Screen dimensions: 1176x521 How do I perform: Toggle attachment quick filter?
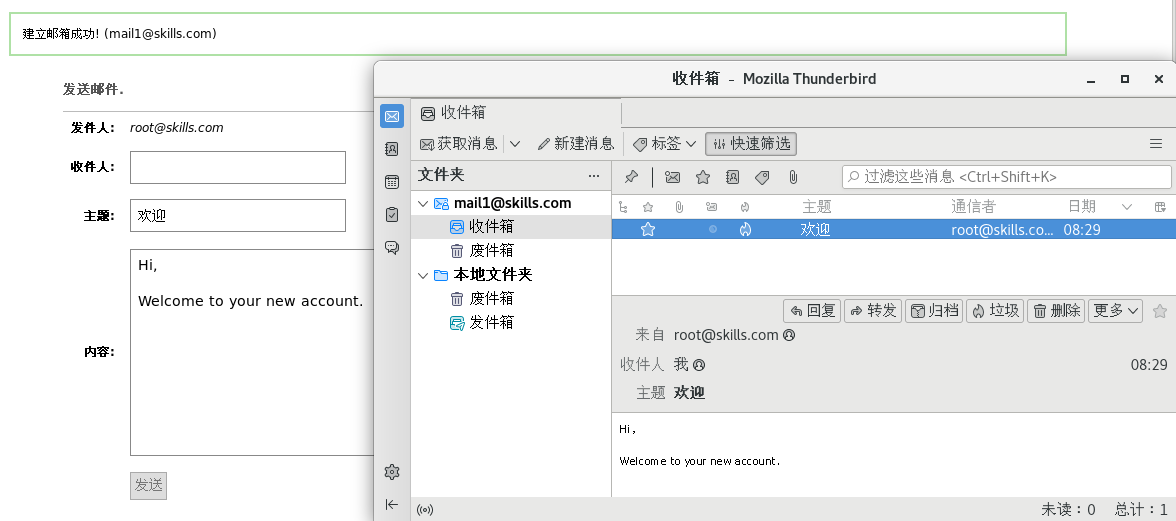coord(792,177)
